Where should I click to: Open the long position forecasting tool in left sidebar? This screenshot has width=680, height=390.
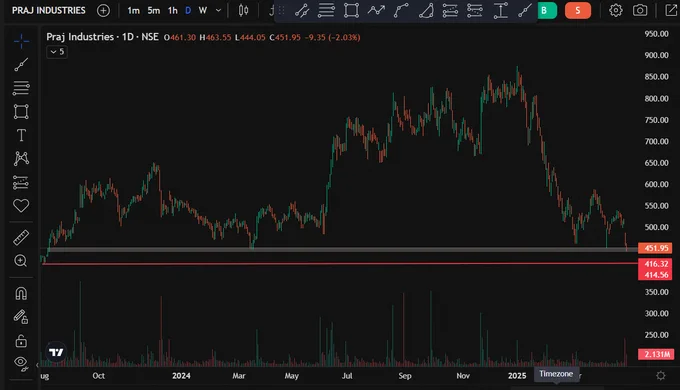tap(21, 183)
